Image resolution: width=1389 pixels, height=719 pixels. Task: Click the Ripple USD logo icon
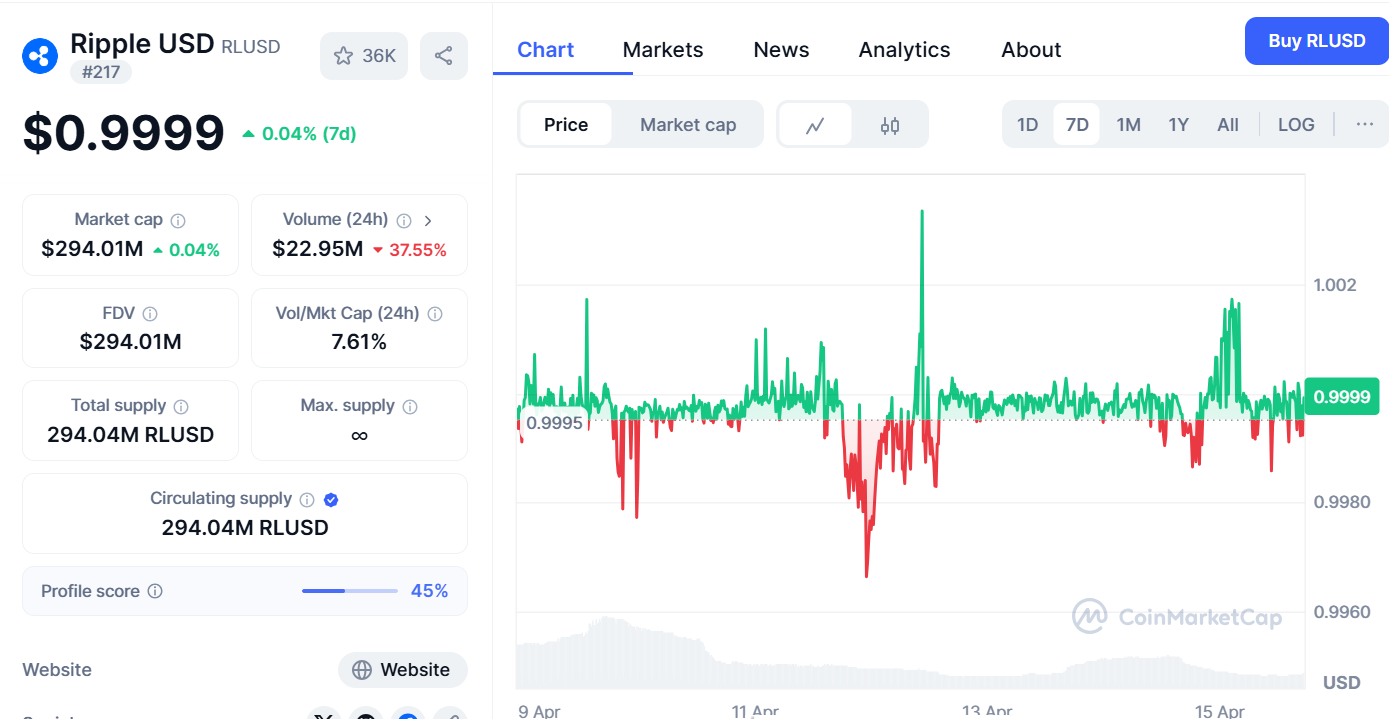[40, 55]
